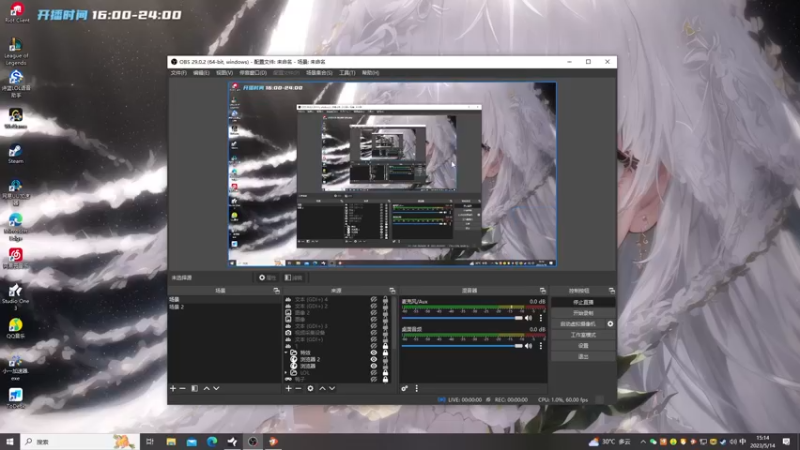Enable 工作室模式 studio mode
Screen dimensions: 800x450
[x=583, y=335]
